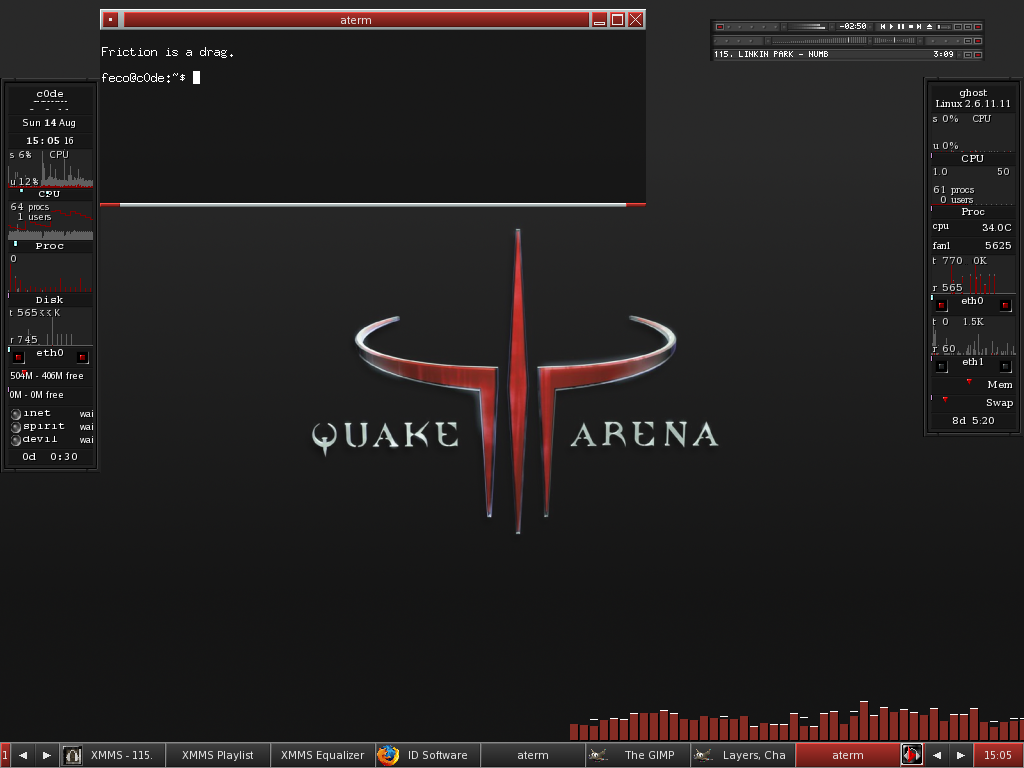The image size is (1024, 768).
Task: Click the 0M - 0M free swap meter
Action: 50,394
